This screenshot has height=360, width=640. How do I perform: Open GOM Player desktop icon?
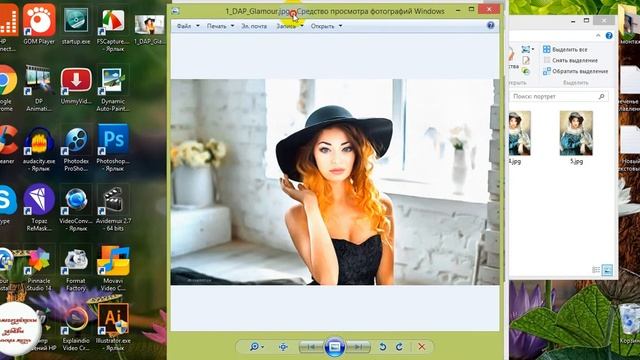[39, 24]
